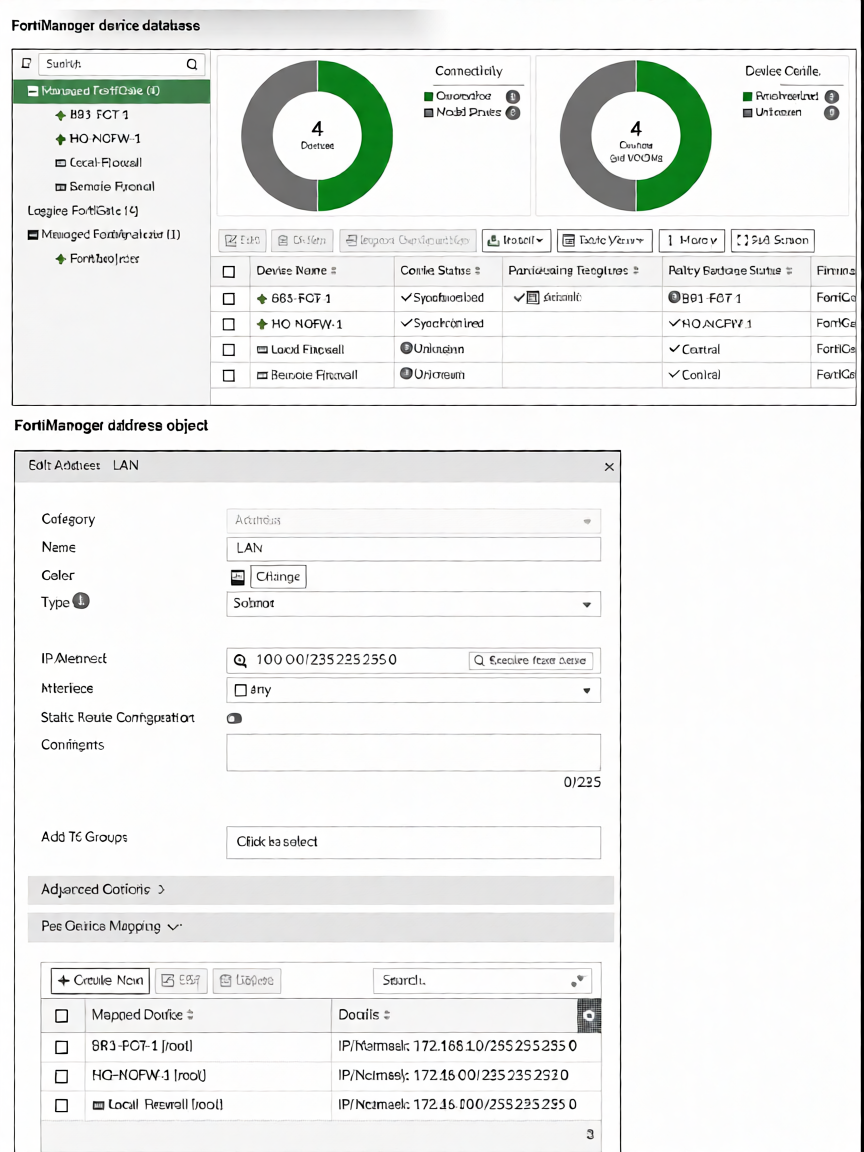864x1152 pixels.
Task: Tick checkbox for Local Firewall [root] mapping
Action: [x=62, y=1105]
